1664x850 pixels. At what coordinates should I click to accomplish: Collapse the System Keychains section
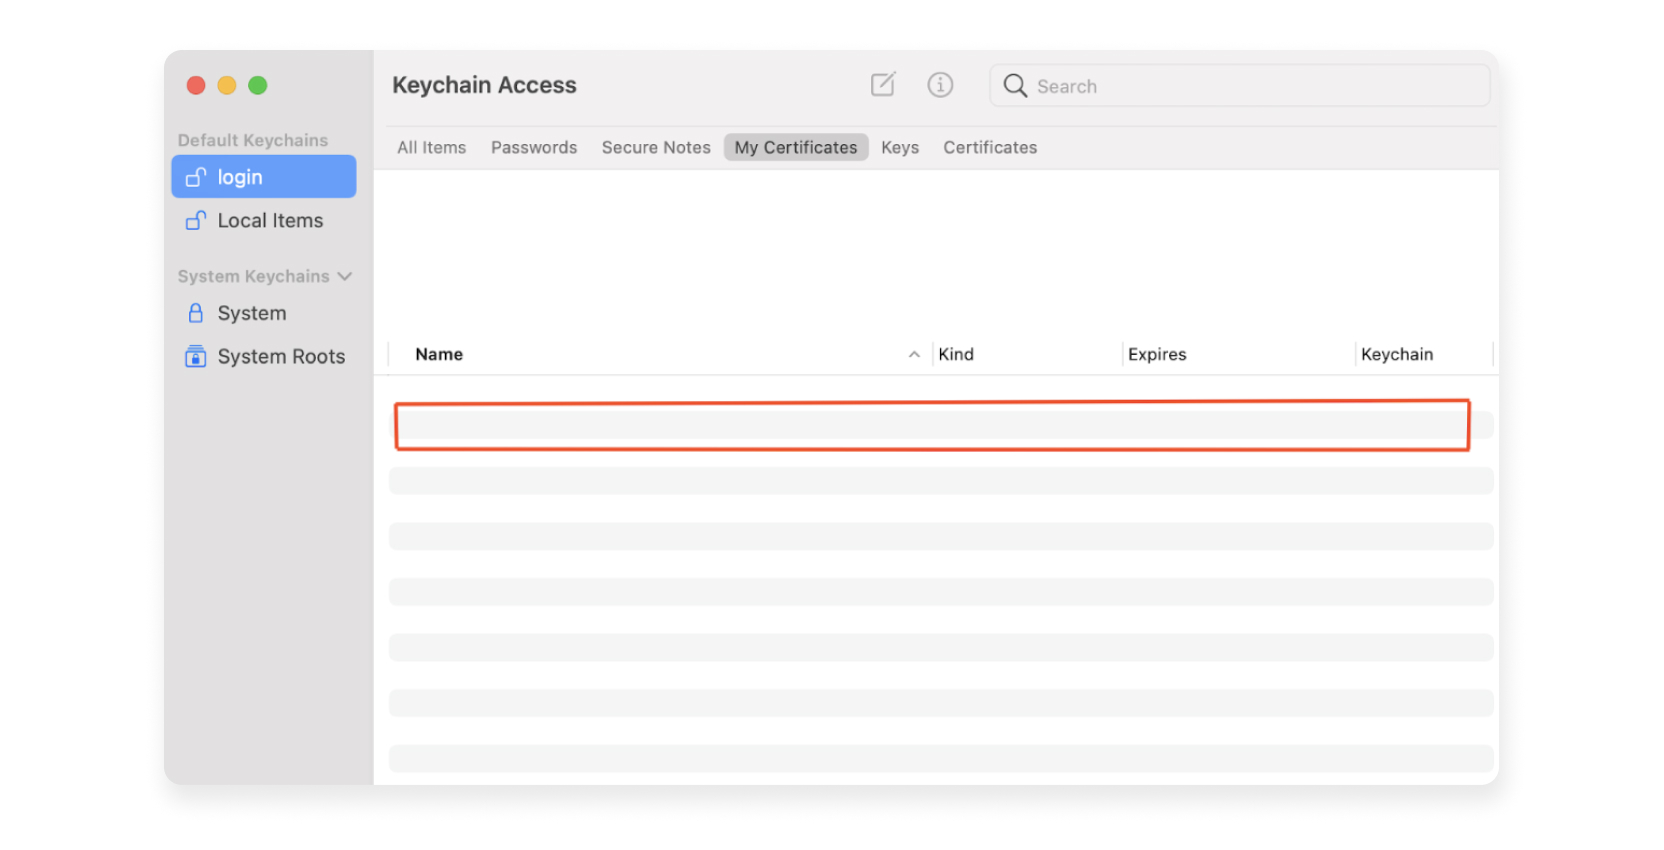coord(345,277)
